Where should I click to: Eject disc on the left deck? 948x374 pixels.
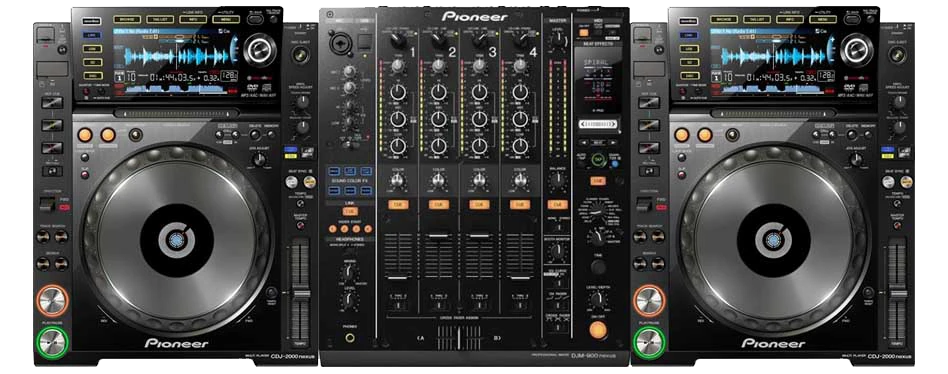(x=300, y=54)
